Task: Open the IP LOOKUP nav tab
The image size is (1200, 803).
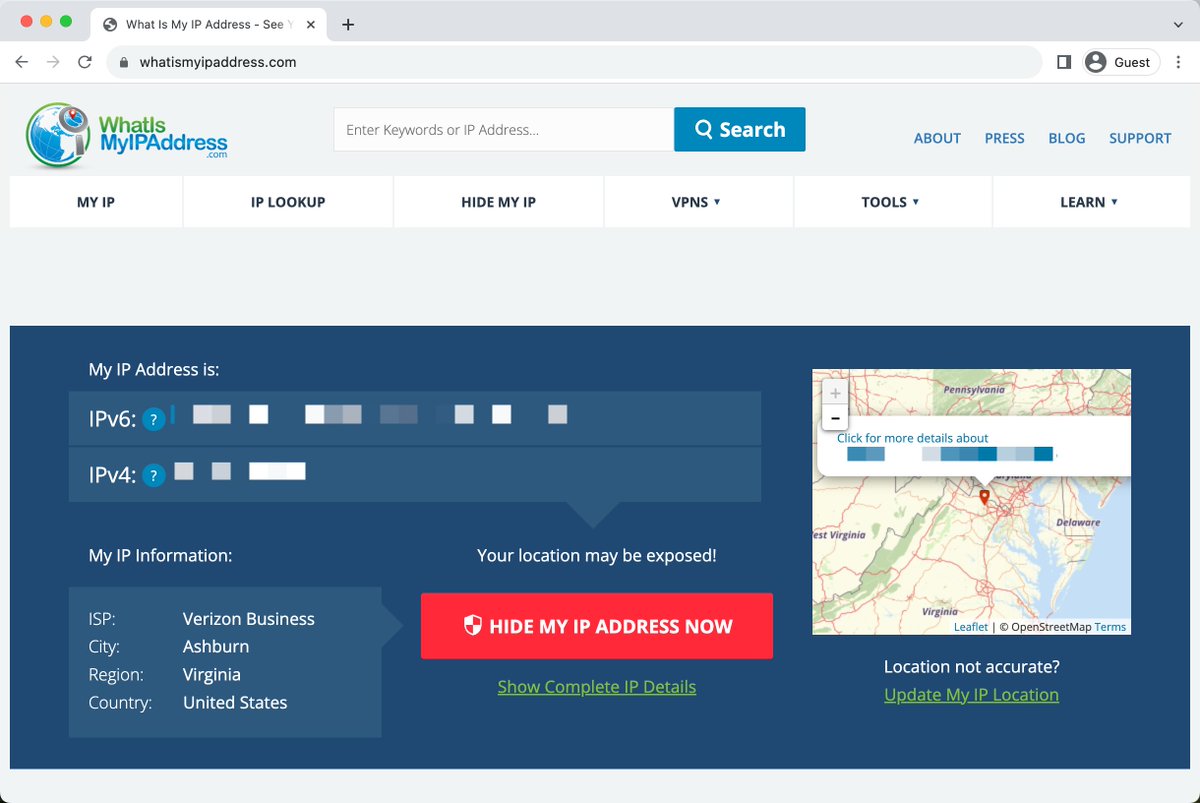Action: click(x=288, y=202)
